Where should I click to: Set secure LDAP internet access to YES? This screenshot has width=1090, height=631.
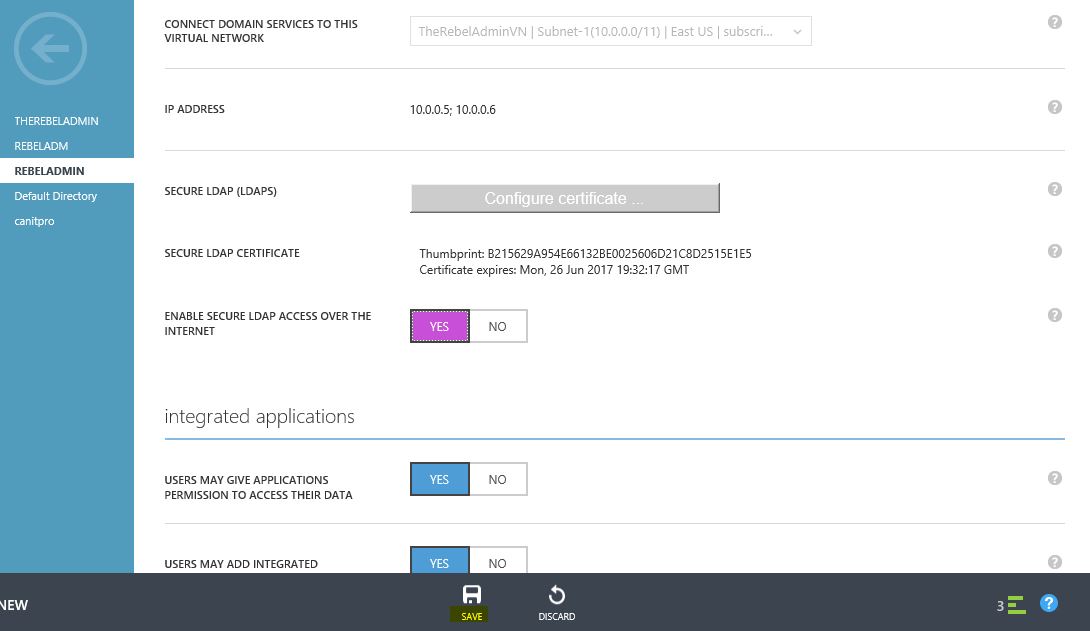pos(439,326)
